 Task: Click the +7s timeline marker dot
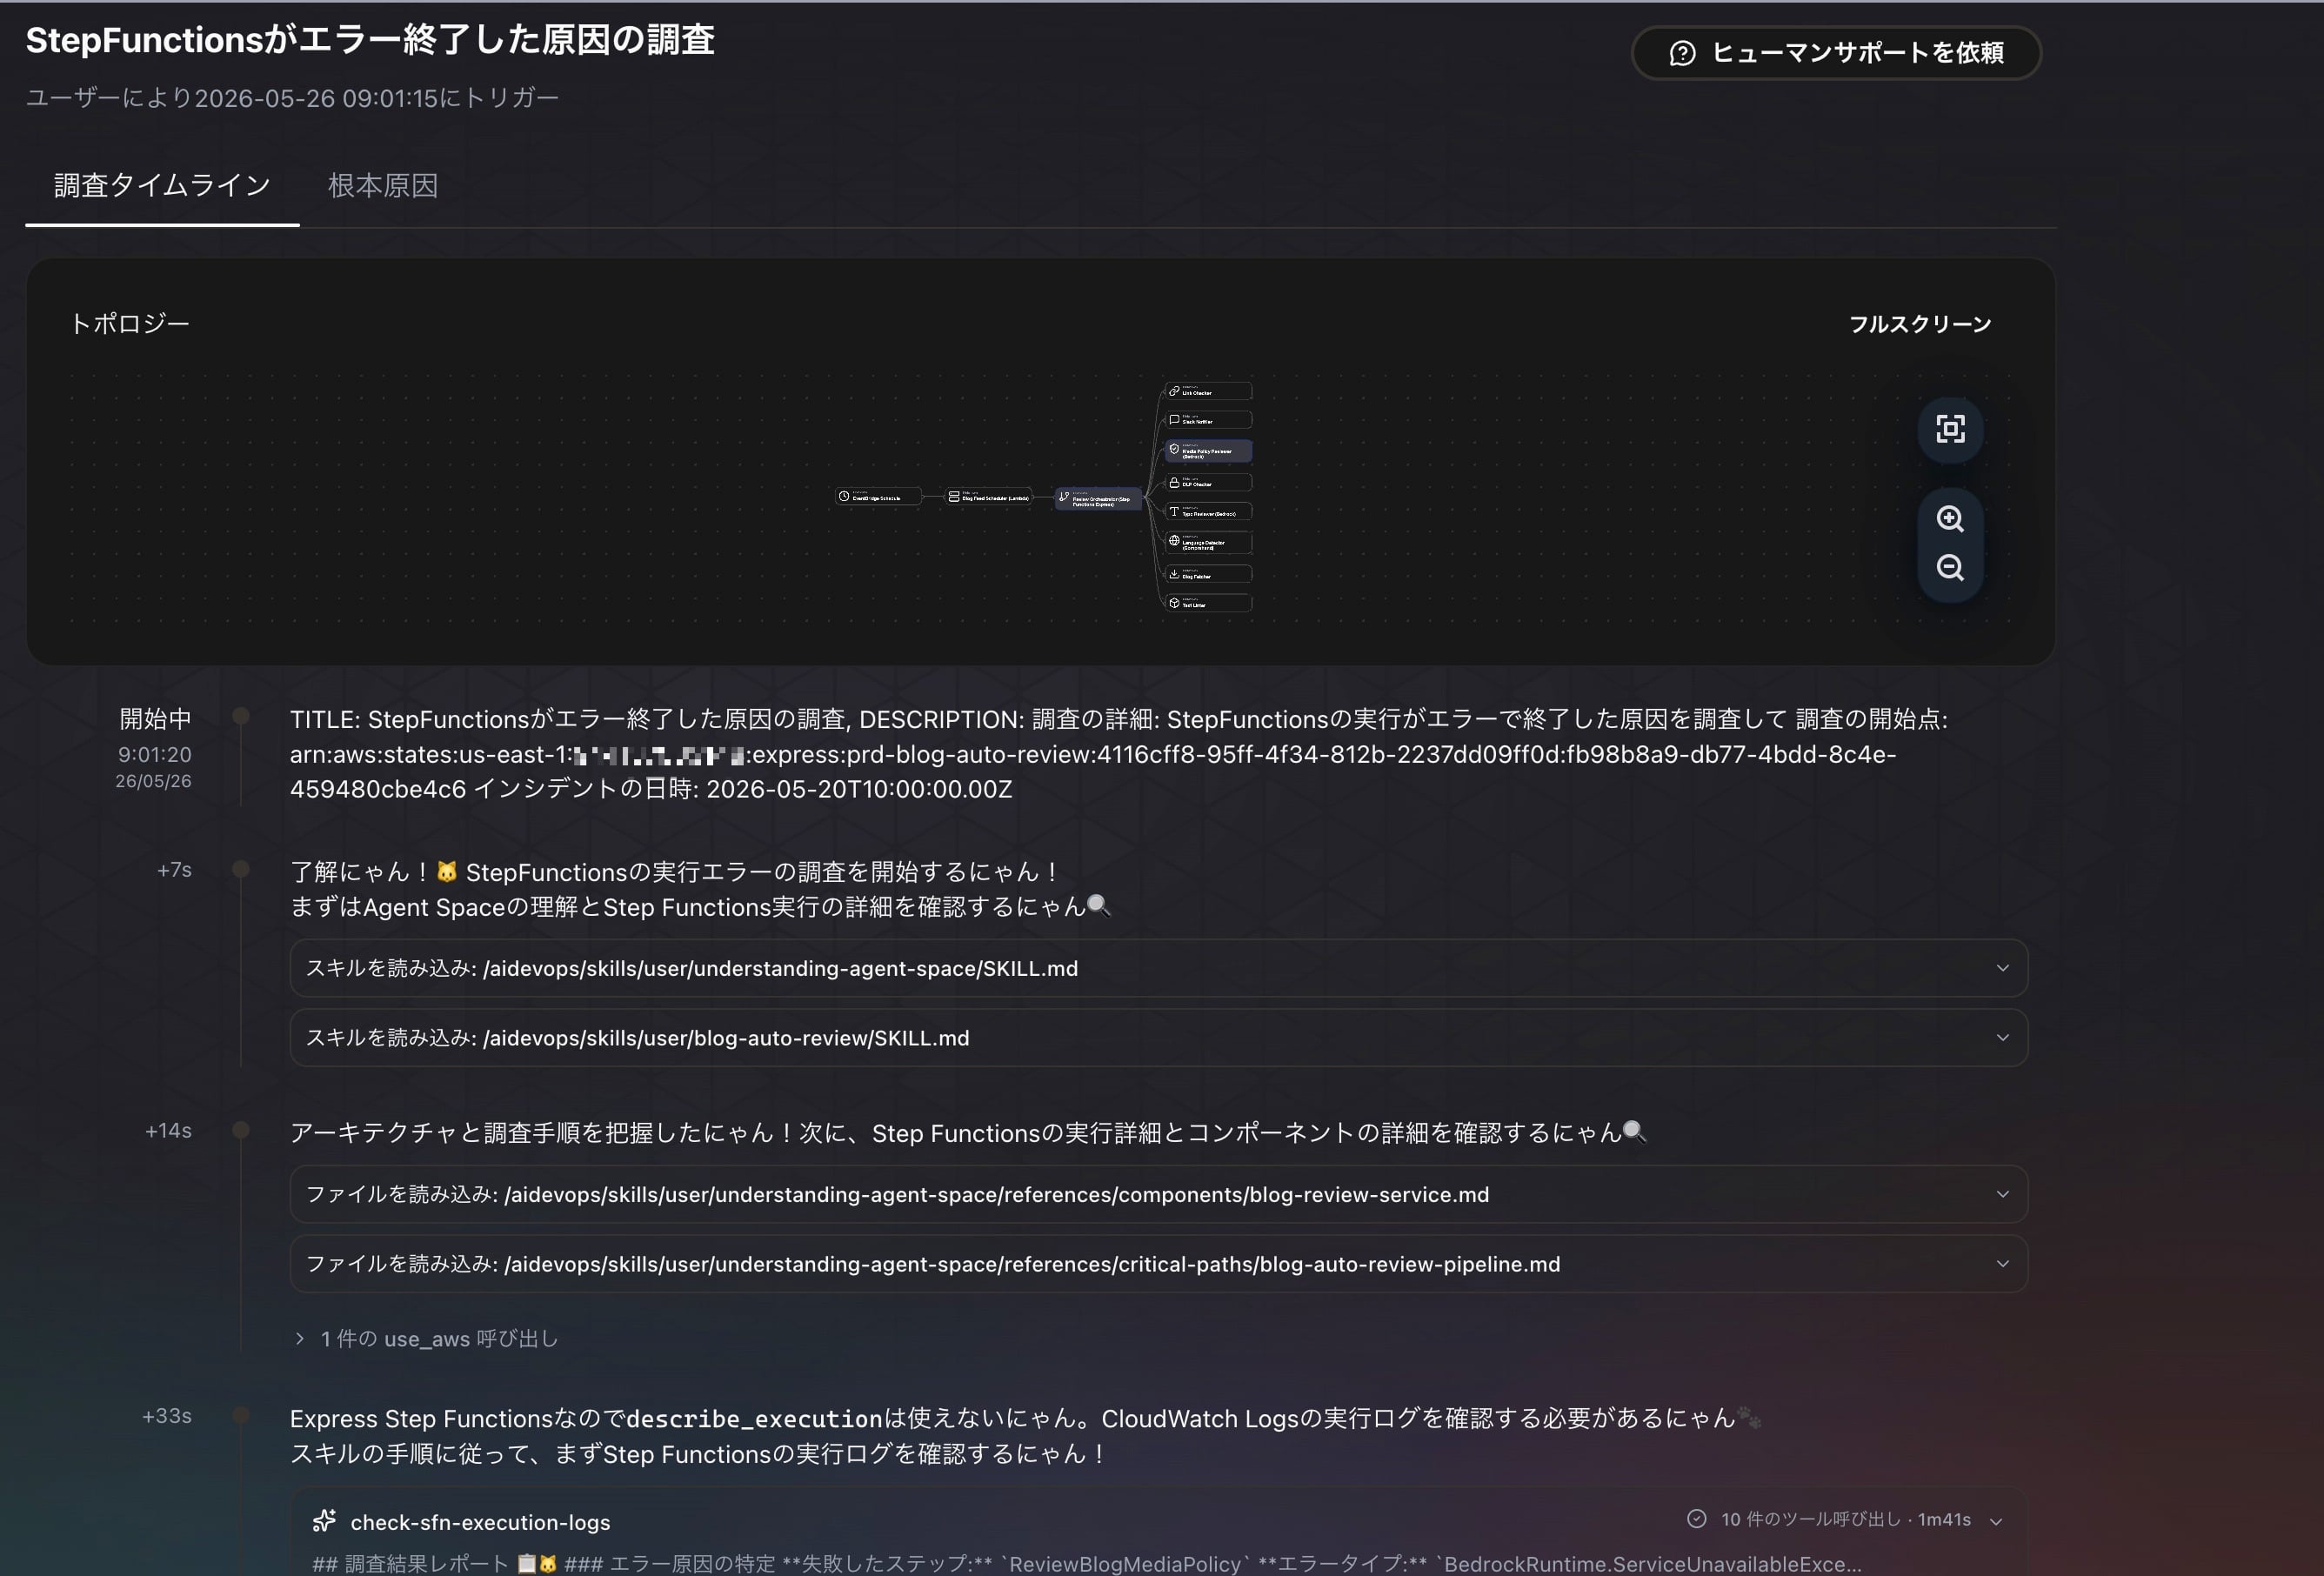point(241,869)
